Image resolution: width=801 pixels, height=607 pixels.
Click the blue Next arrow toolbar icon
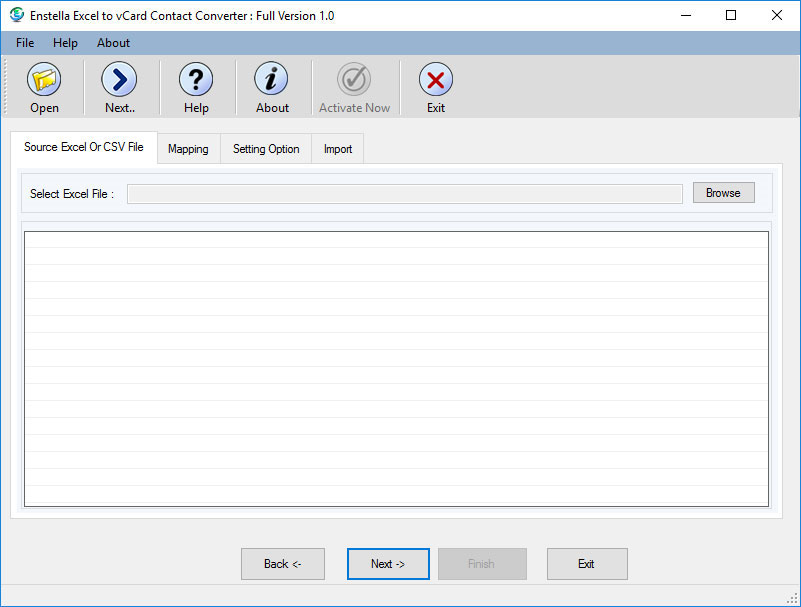[x=119, y=80]
